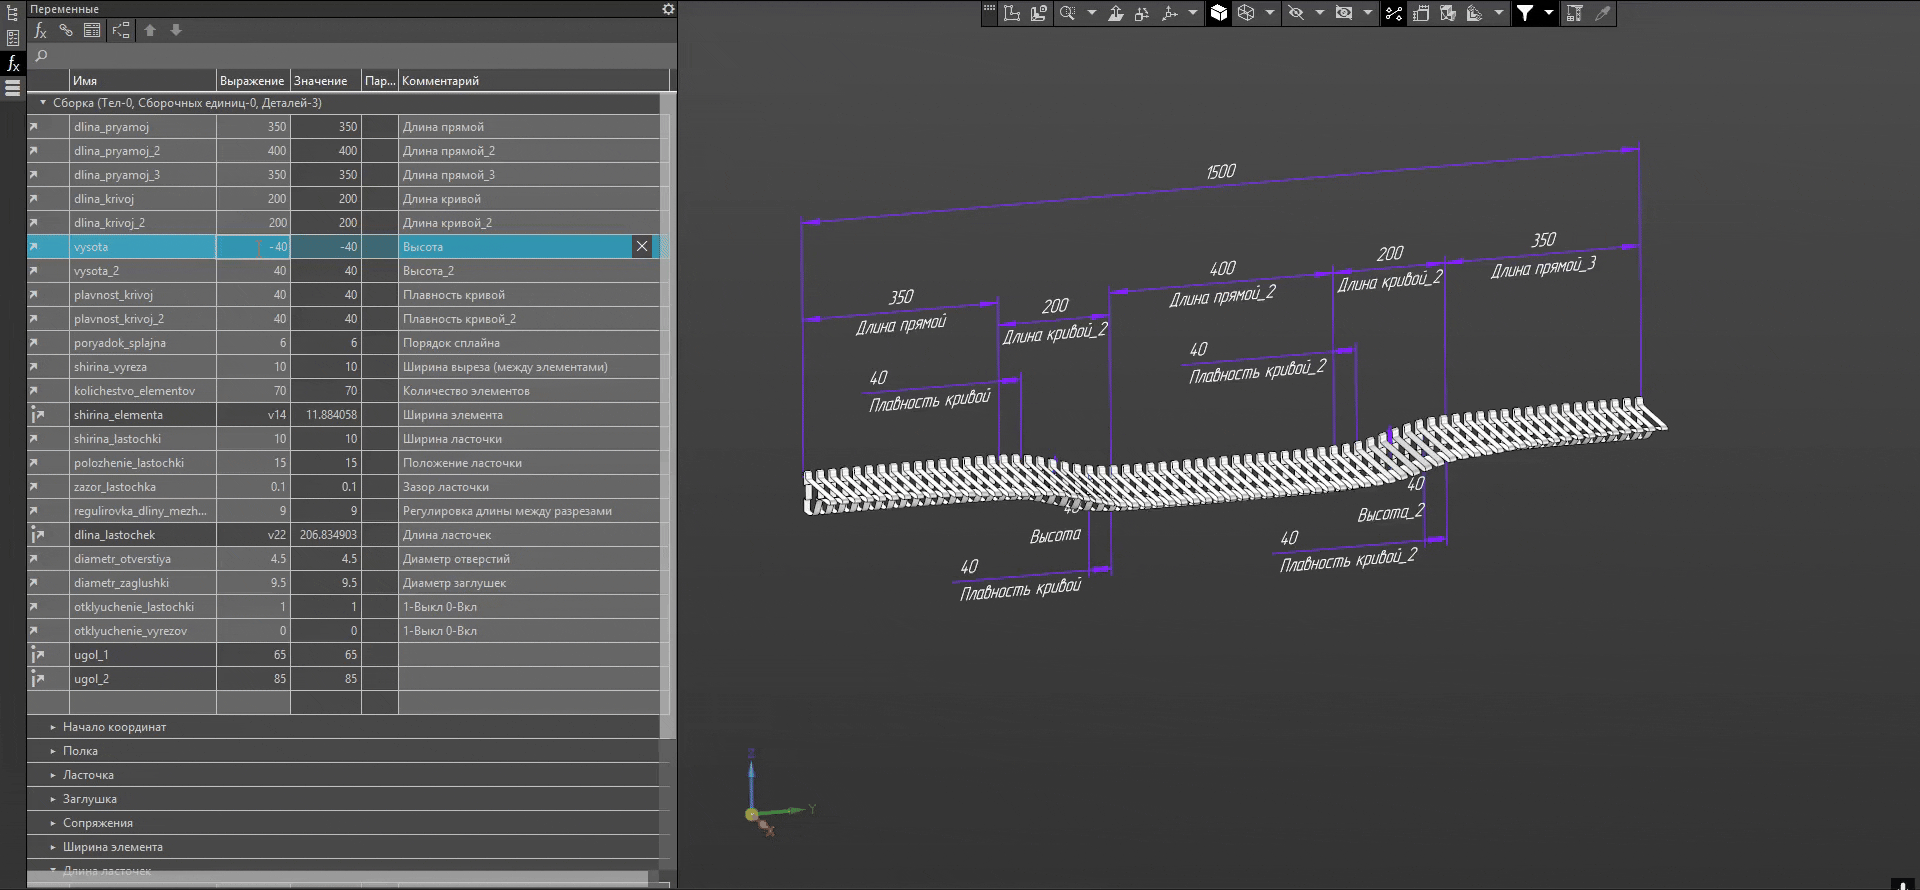Open the variables table icon

[92, 31]
